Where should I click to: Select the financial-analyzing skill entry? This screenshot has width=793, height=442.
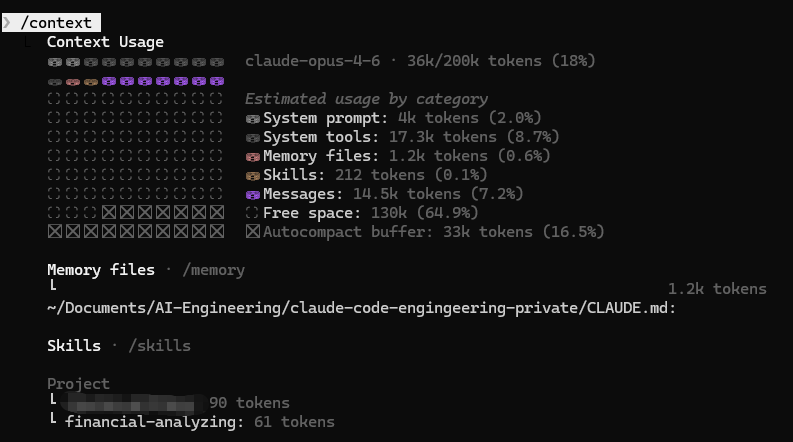154,422
